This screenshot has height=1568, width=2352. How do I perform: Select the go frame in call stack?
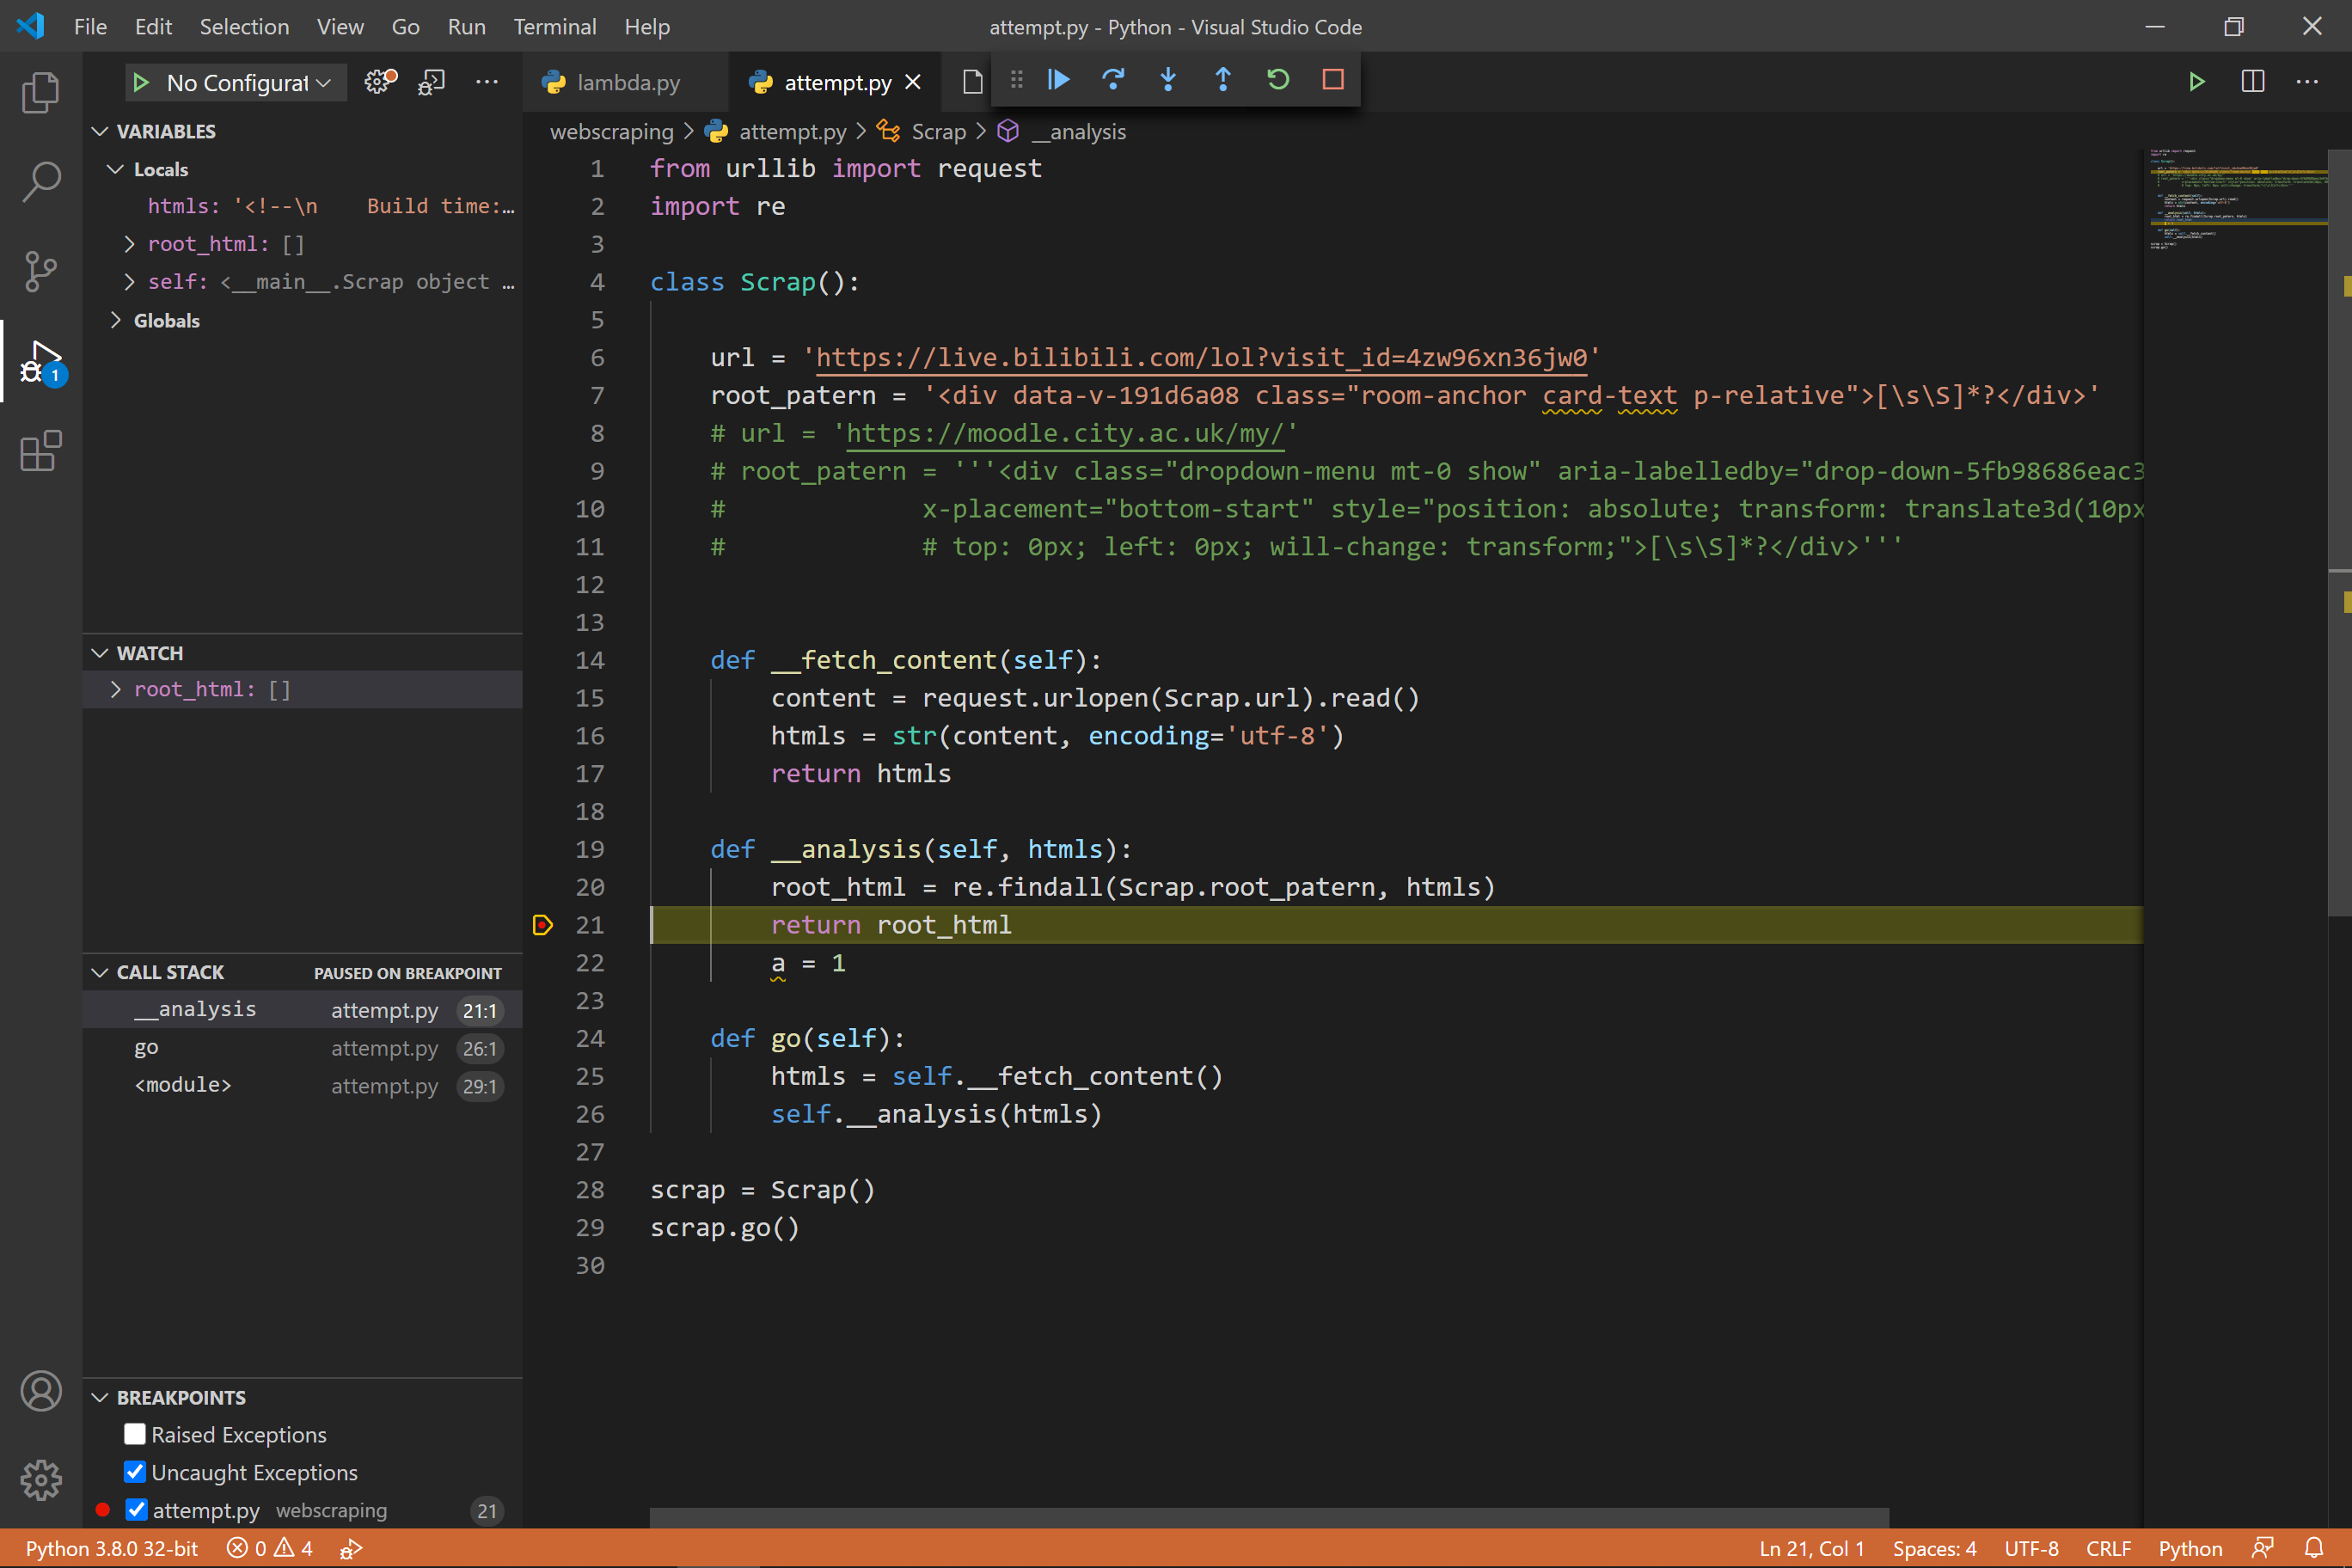(301, 1048)
